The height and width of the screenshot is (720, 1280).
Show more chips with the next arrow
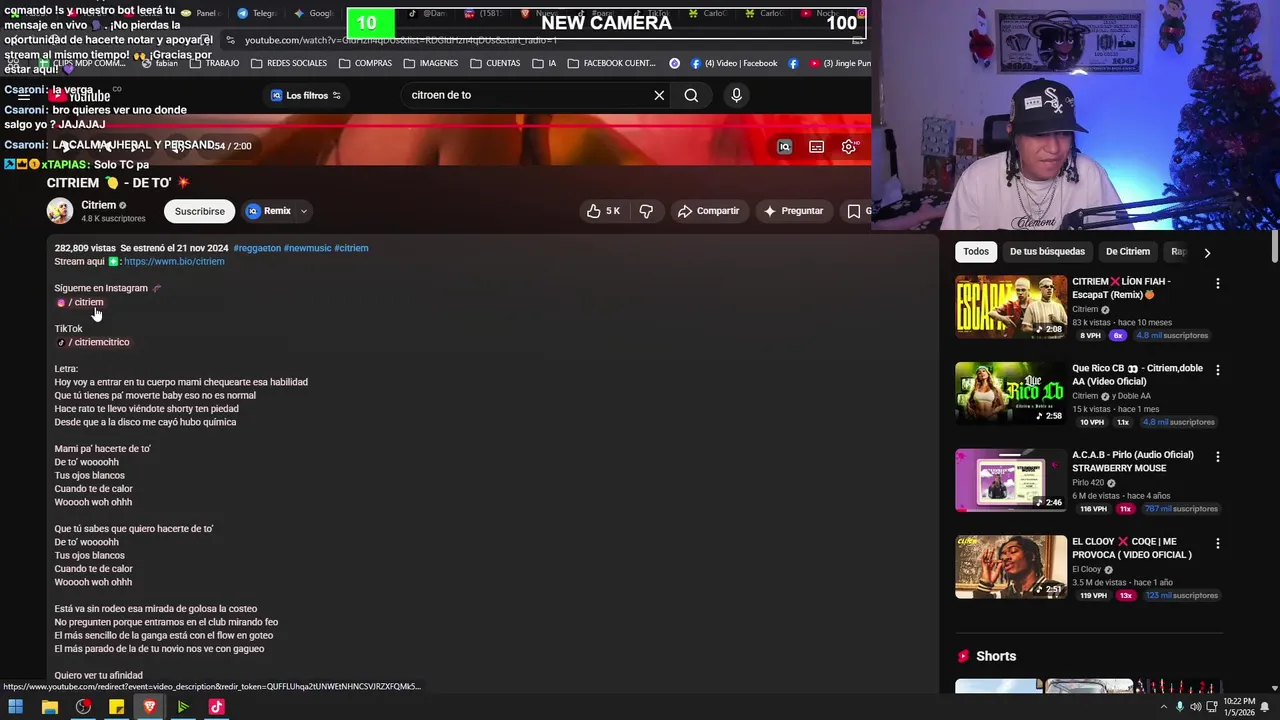click(x=1207, y=253)
